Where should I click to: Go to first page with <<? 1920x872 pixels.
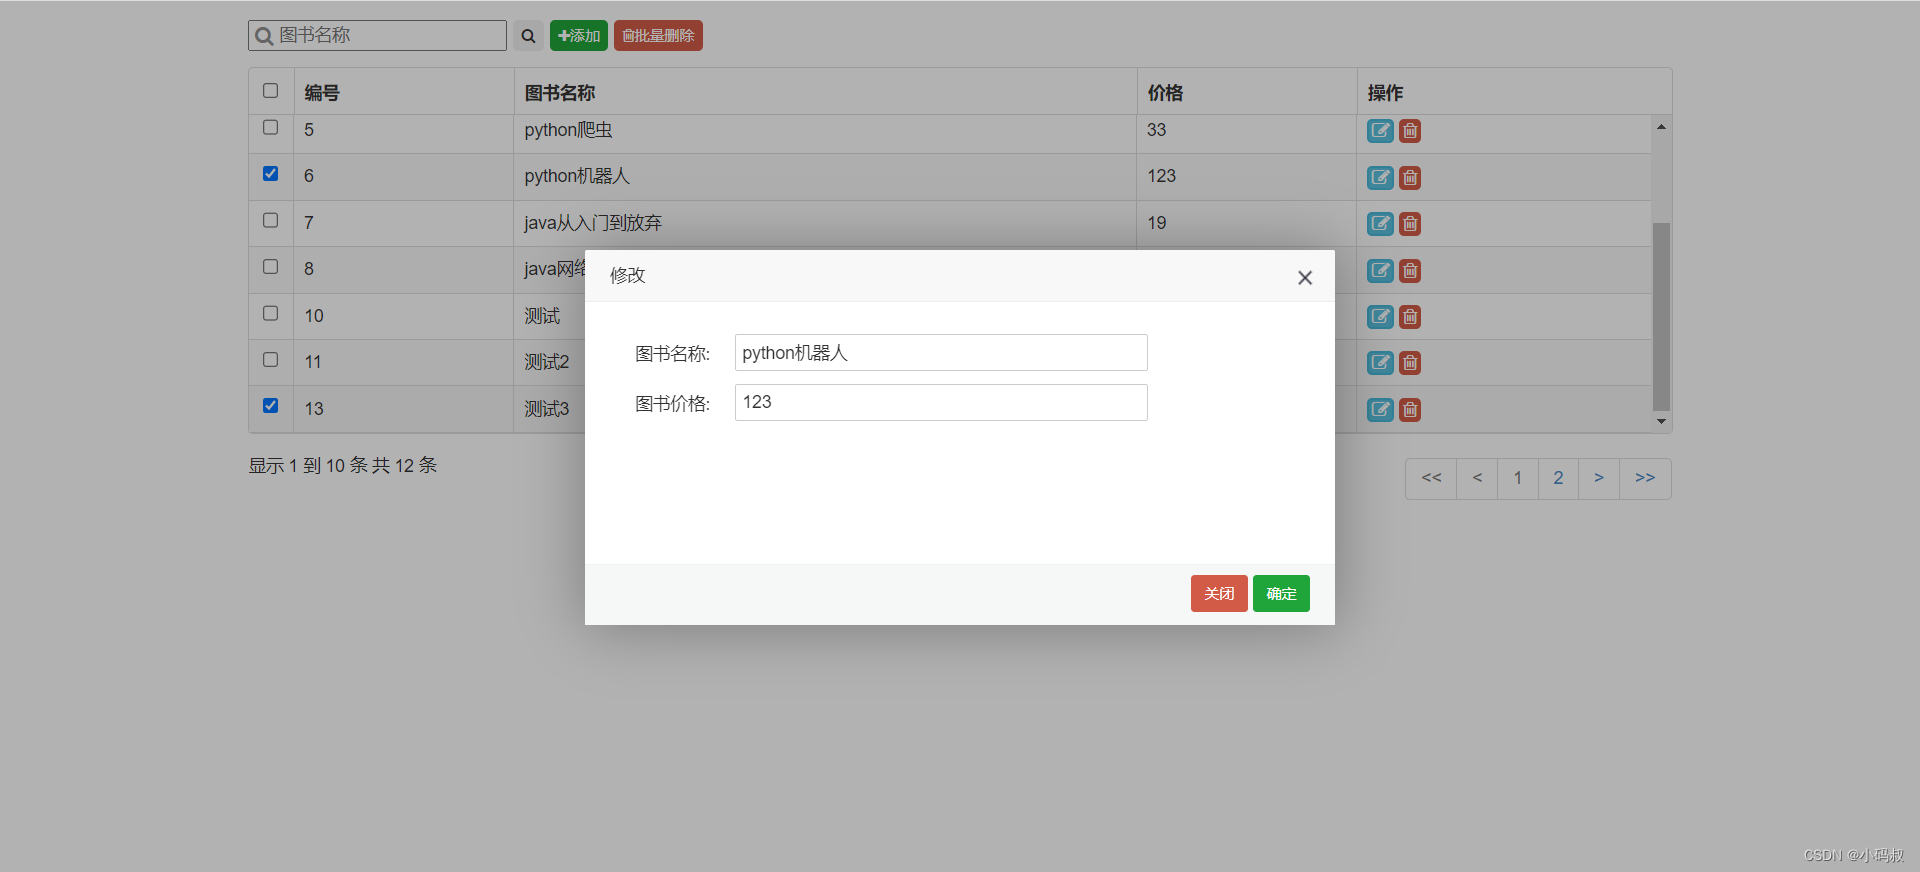point(1431,479)
